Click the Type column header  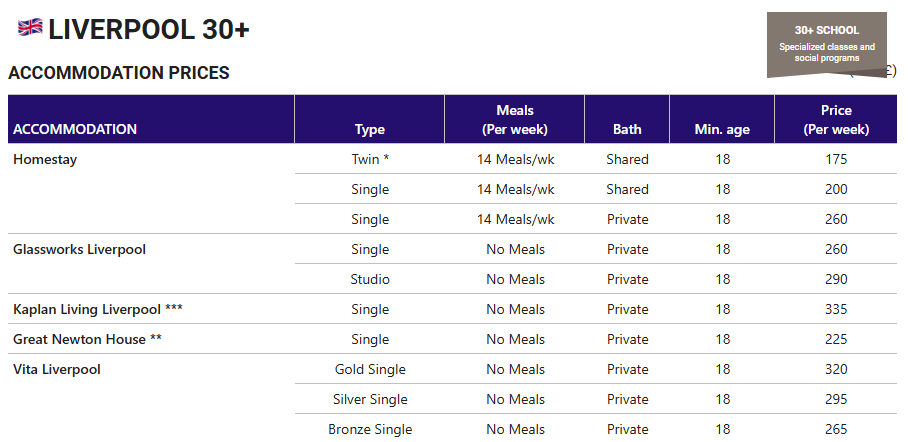(369, 129)
